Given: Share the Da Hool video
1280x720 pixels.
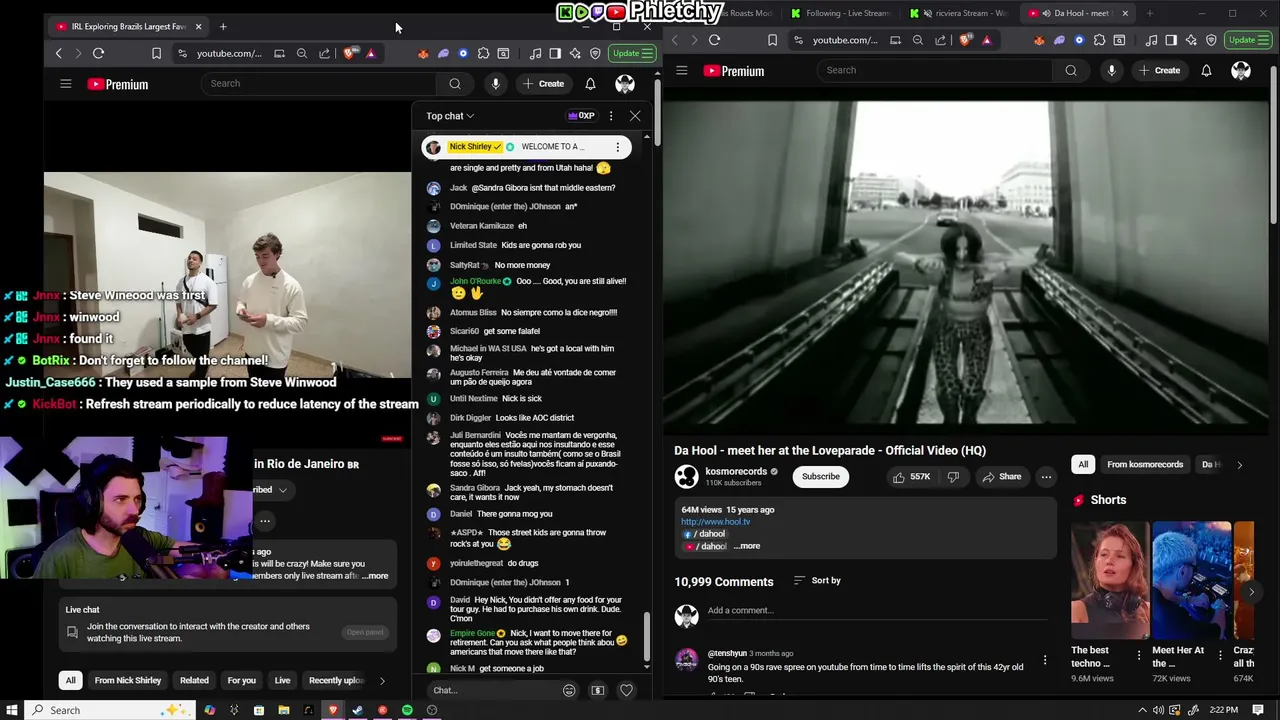Looking at the screenshot, I should [1001, 477].
